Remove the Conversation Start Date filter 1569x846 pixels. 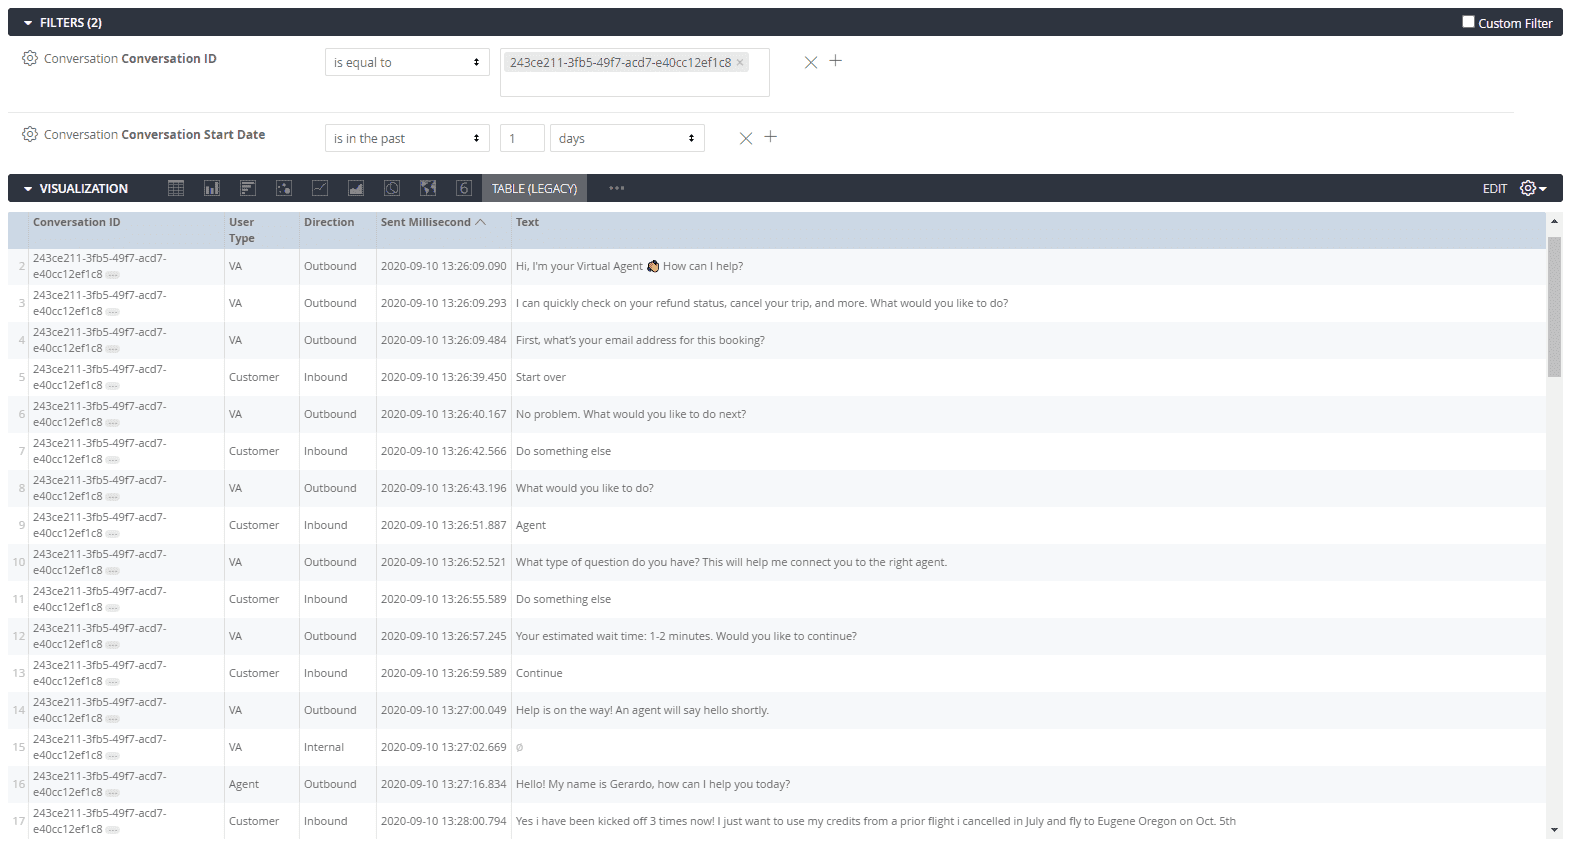(x=746, y=138)
